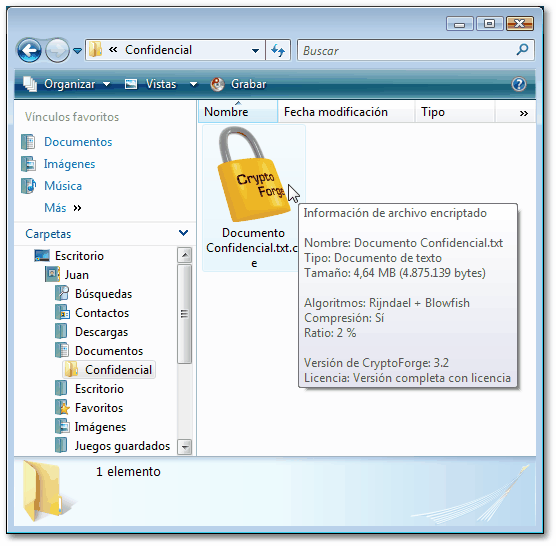Click the folder tree scroll up arrow
Image resolution: width=556 pixels, height=546 pixels.
point(184,255)
